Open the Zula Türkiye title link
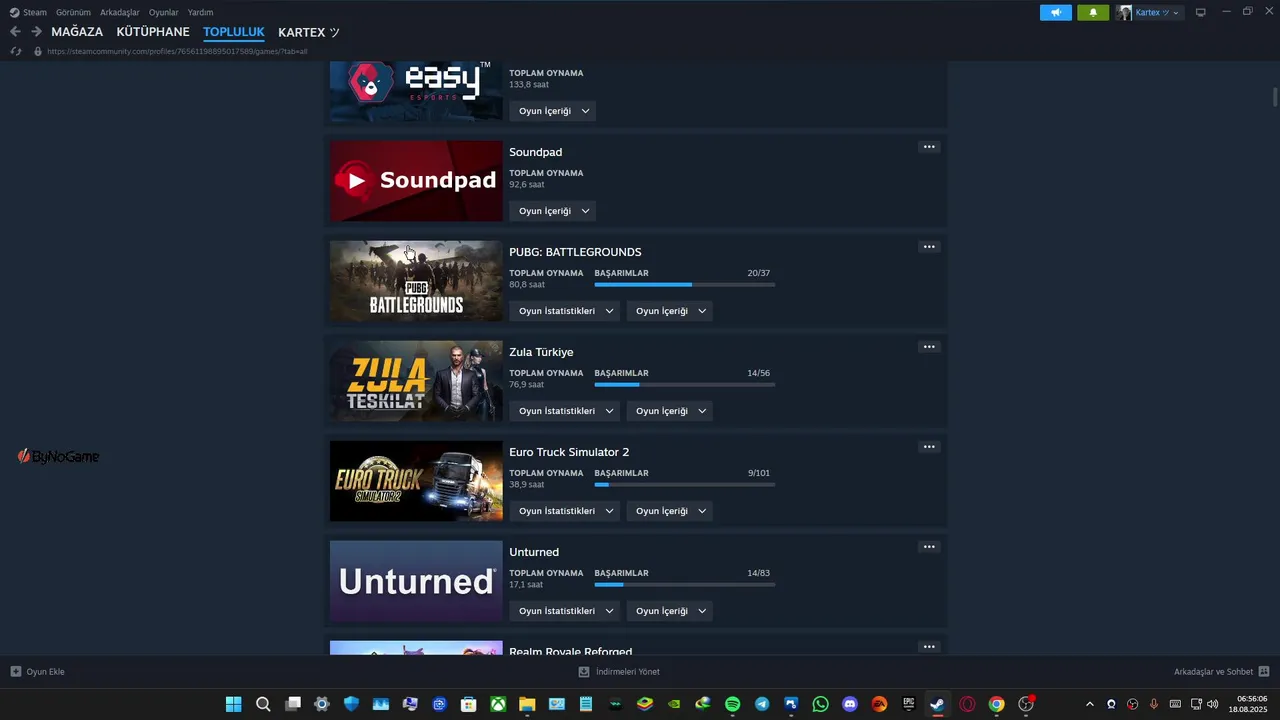 (x=541, y=352)
